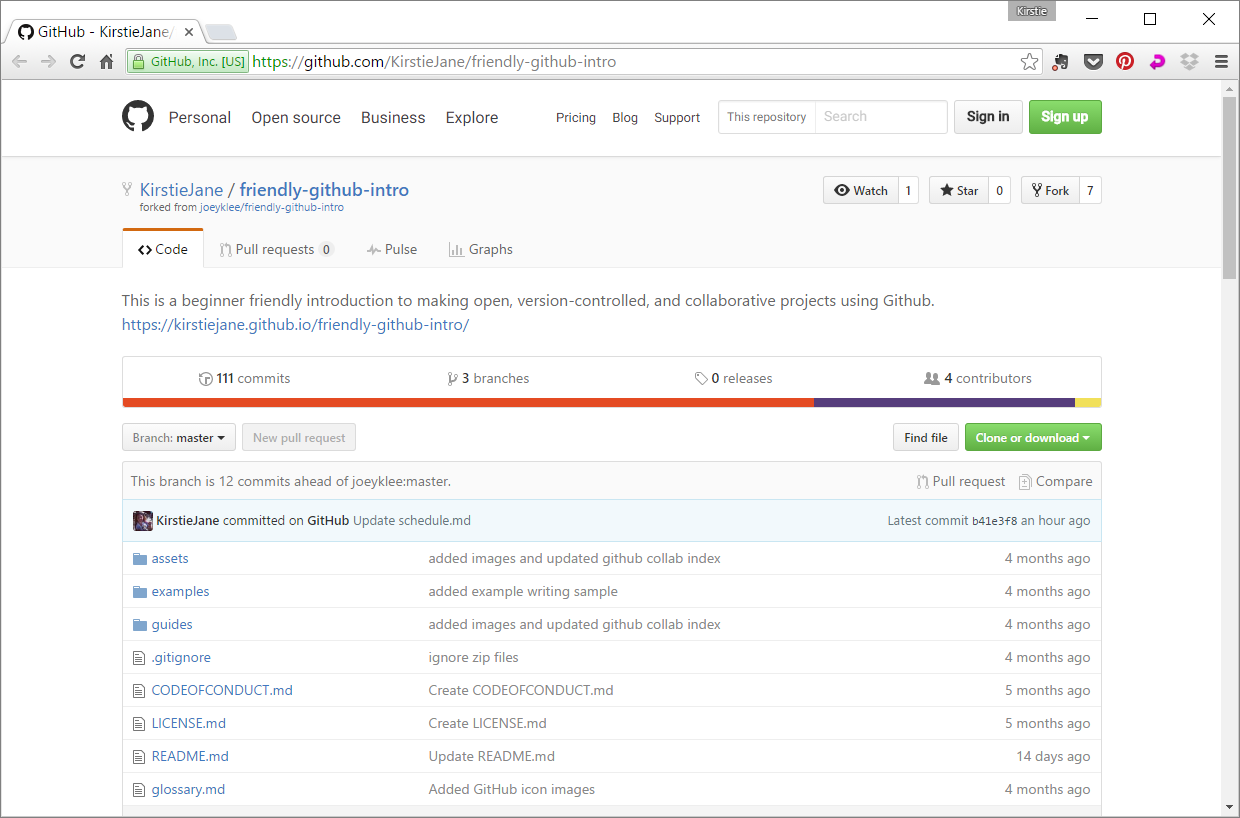Open the joeyklee/friendly-github-intro parent repo link

(272, 208)
